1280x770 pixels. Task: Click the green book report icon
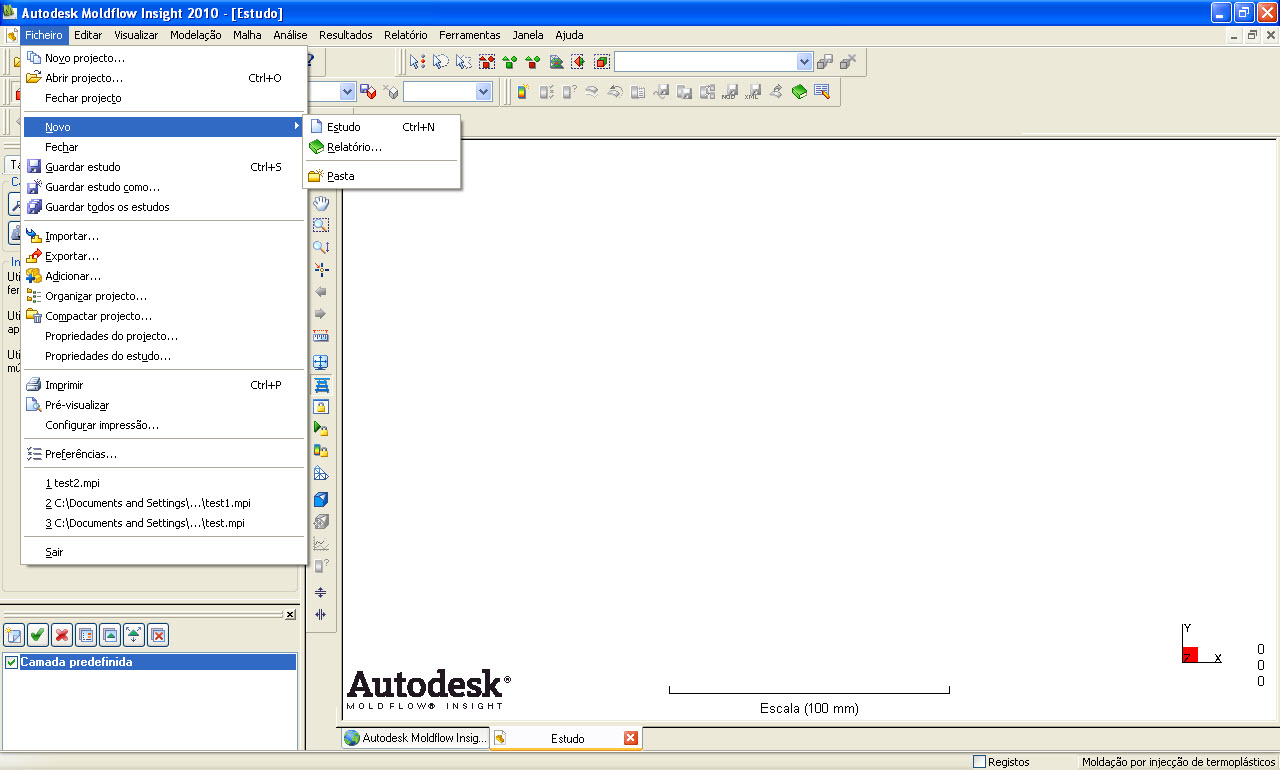(799, 91)
